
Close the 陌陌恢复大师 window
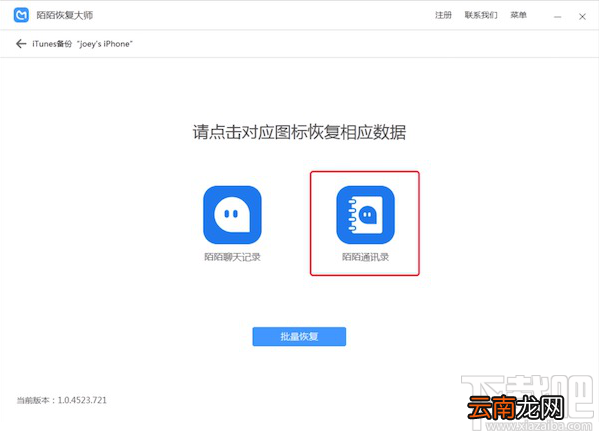(x=582, y=16)
